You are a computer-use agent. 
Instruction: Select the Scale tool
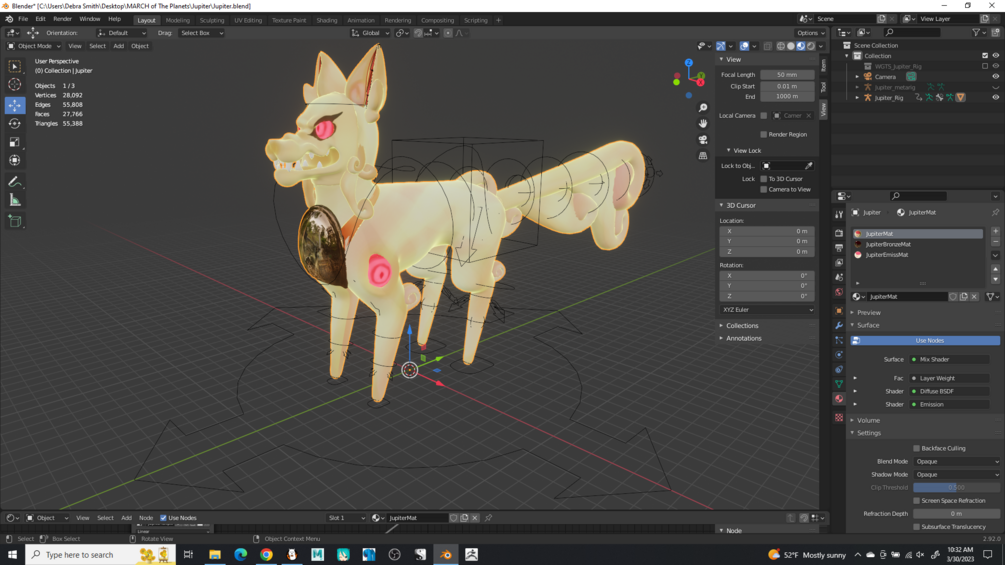pos(15,142)
